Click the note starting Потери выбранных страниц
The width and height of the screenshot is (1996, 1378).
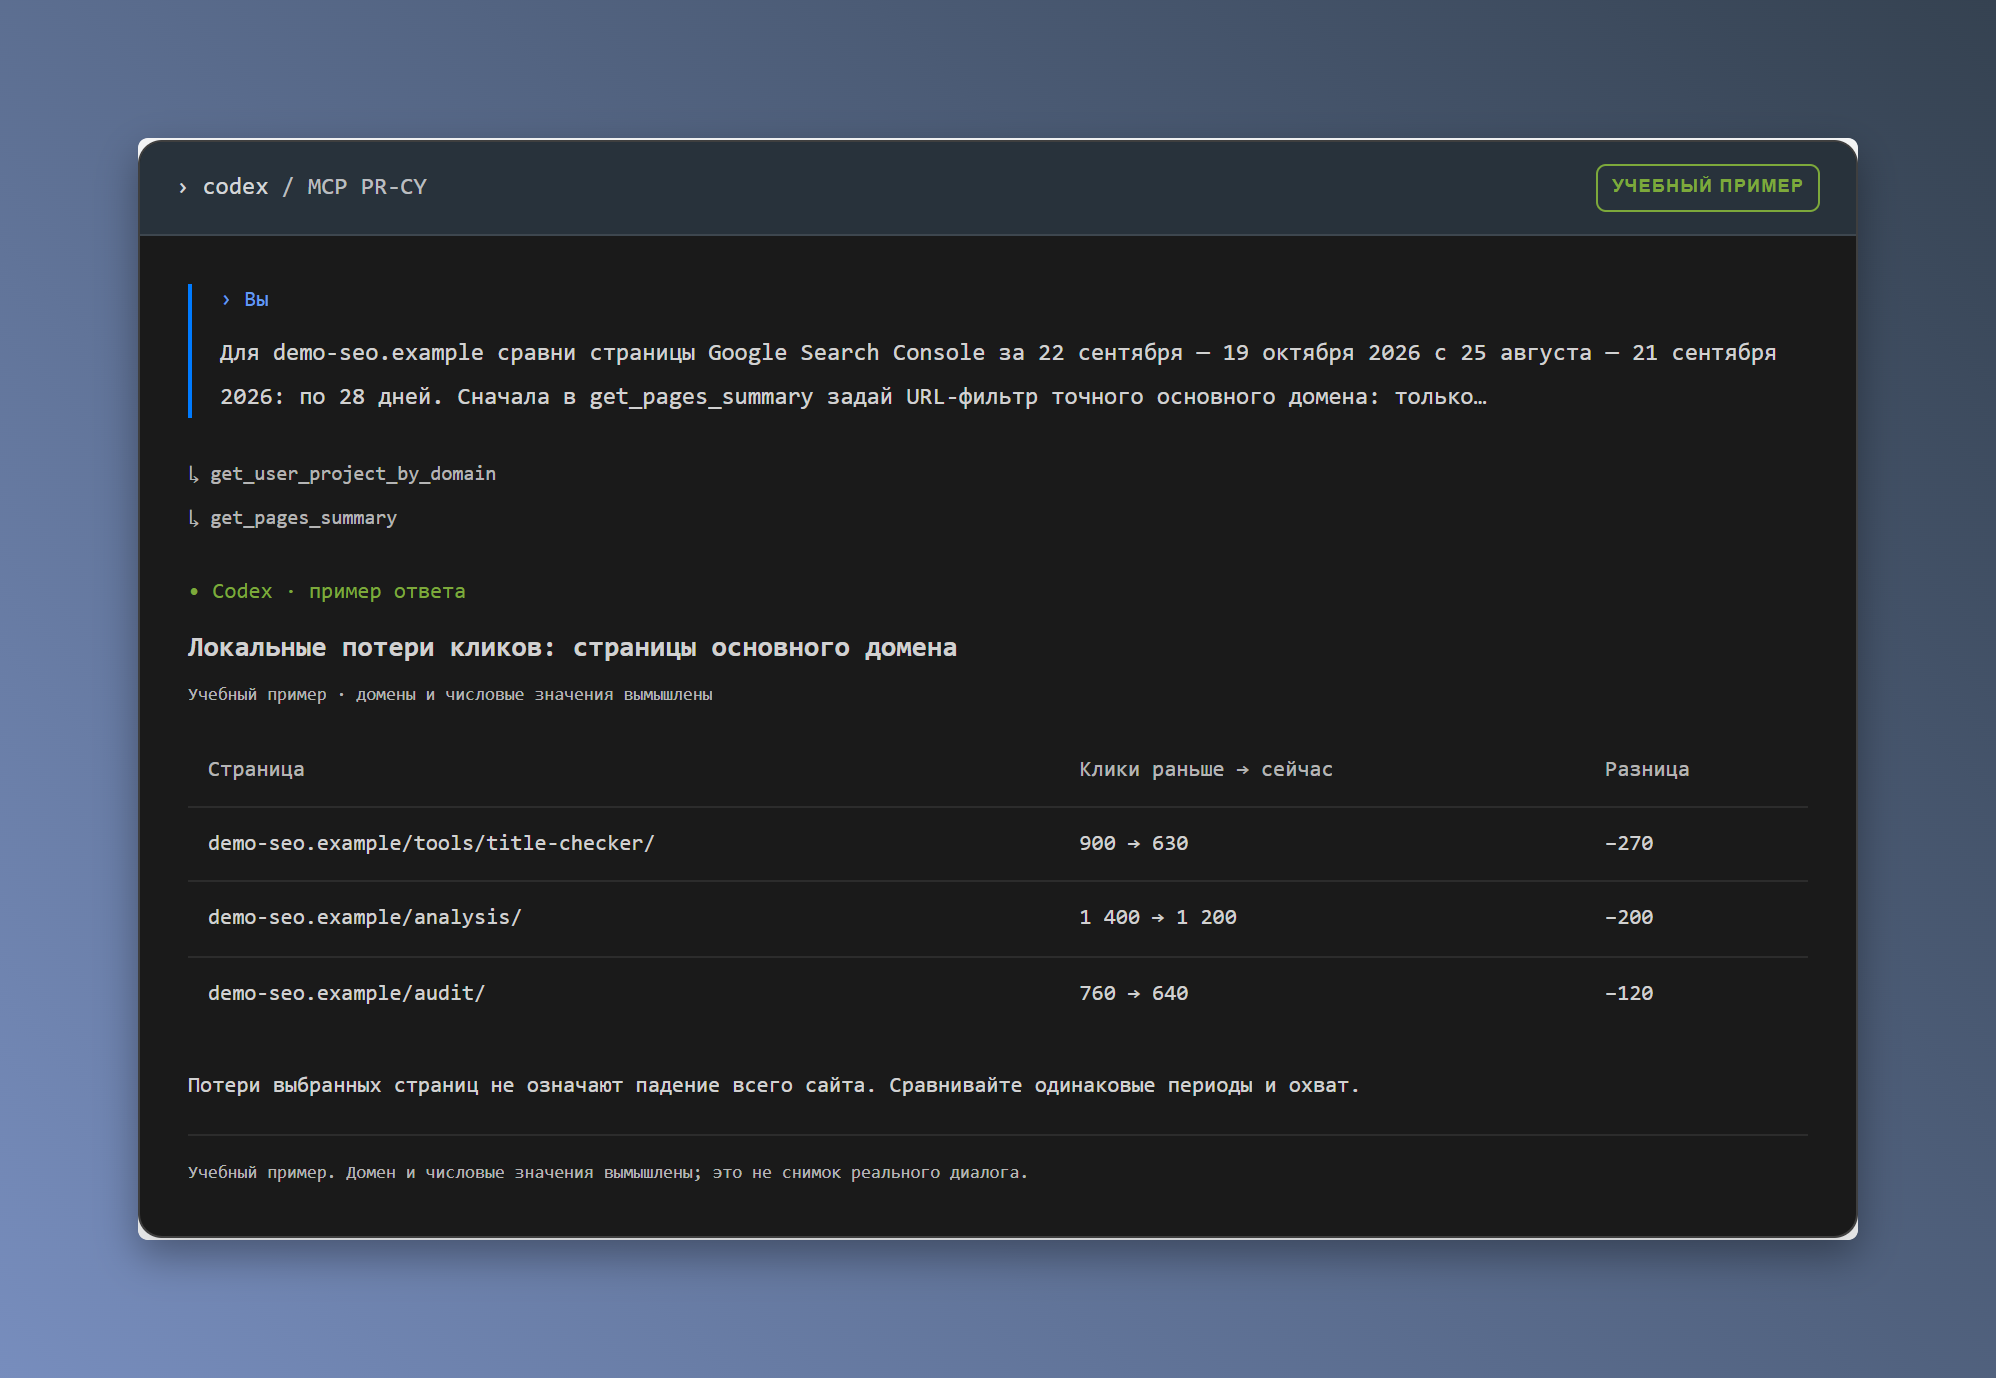(773, 1085)
